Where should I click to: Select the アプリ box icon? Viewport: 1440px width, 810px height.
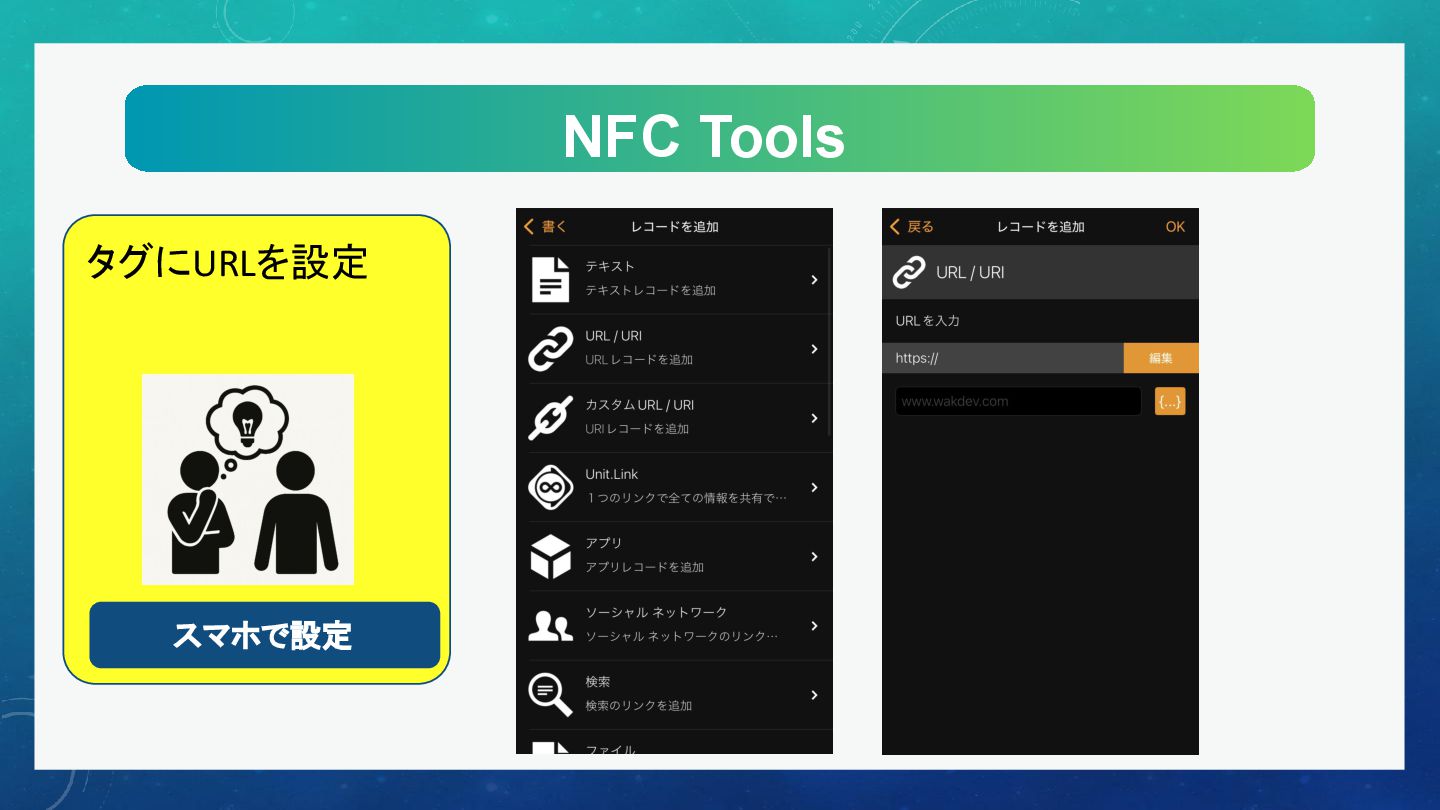pyautogui.click(x=550, y=556)
